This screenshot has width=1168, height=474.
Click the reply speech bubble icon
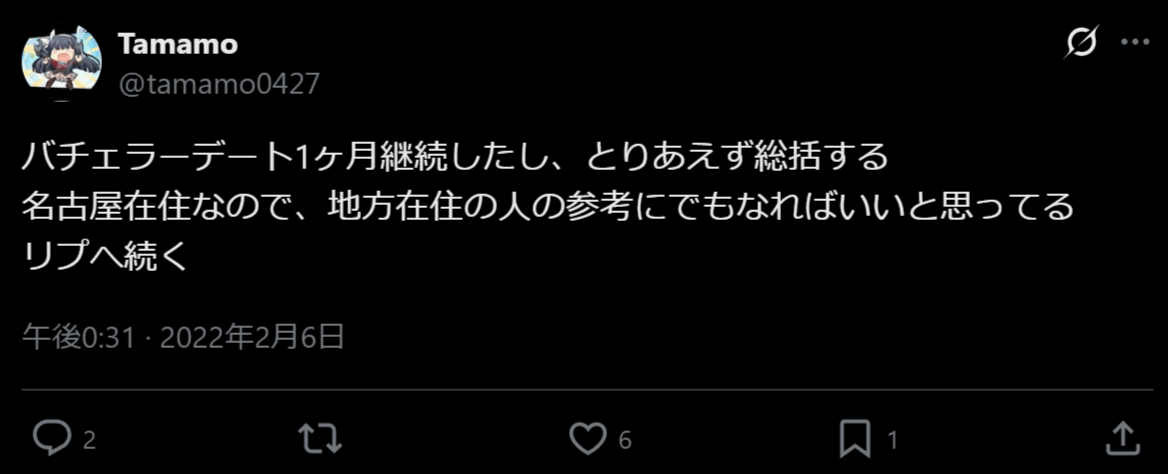coord(53,438)
